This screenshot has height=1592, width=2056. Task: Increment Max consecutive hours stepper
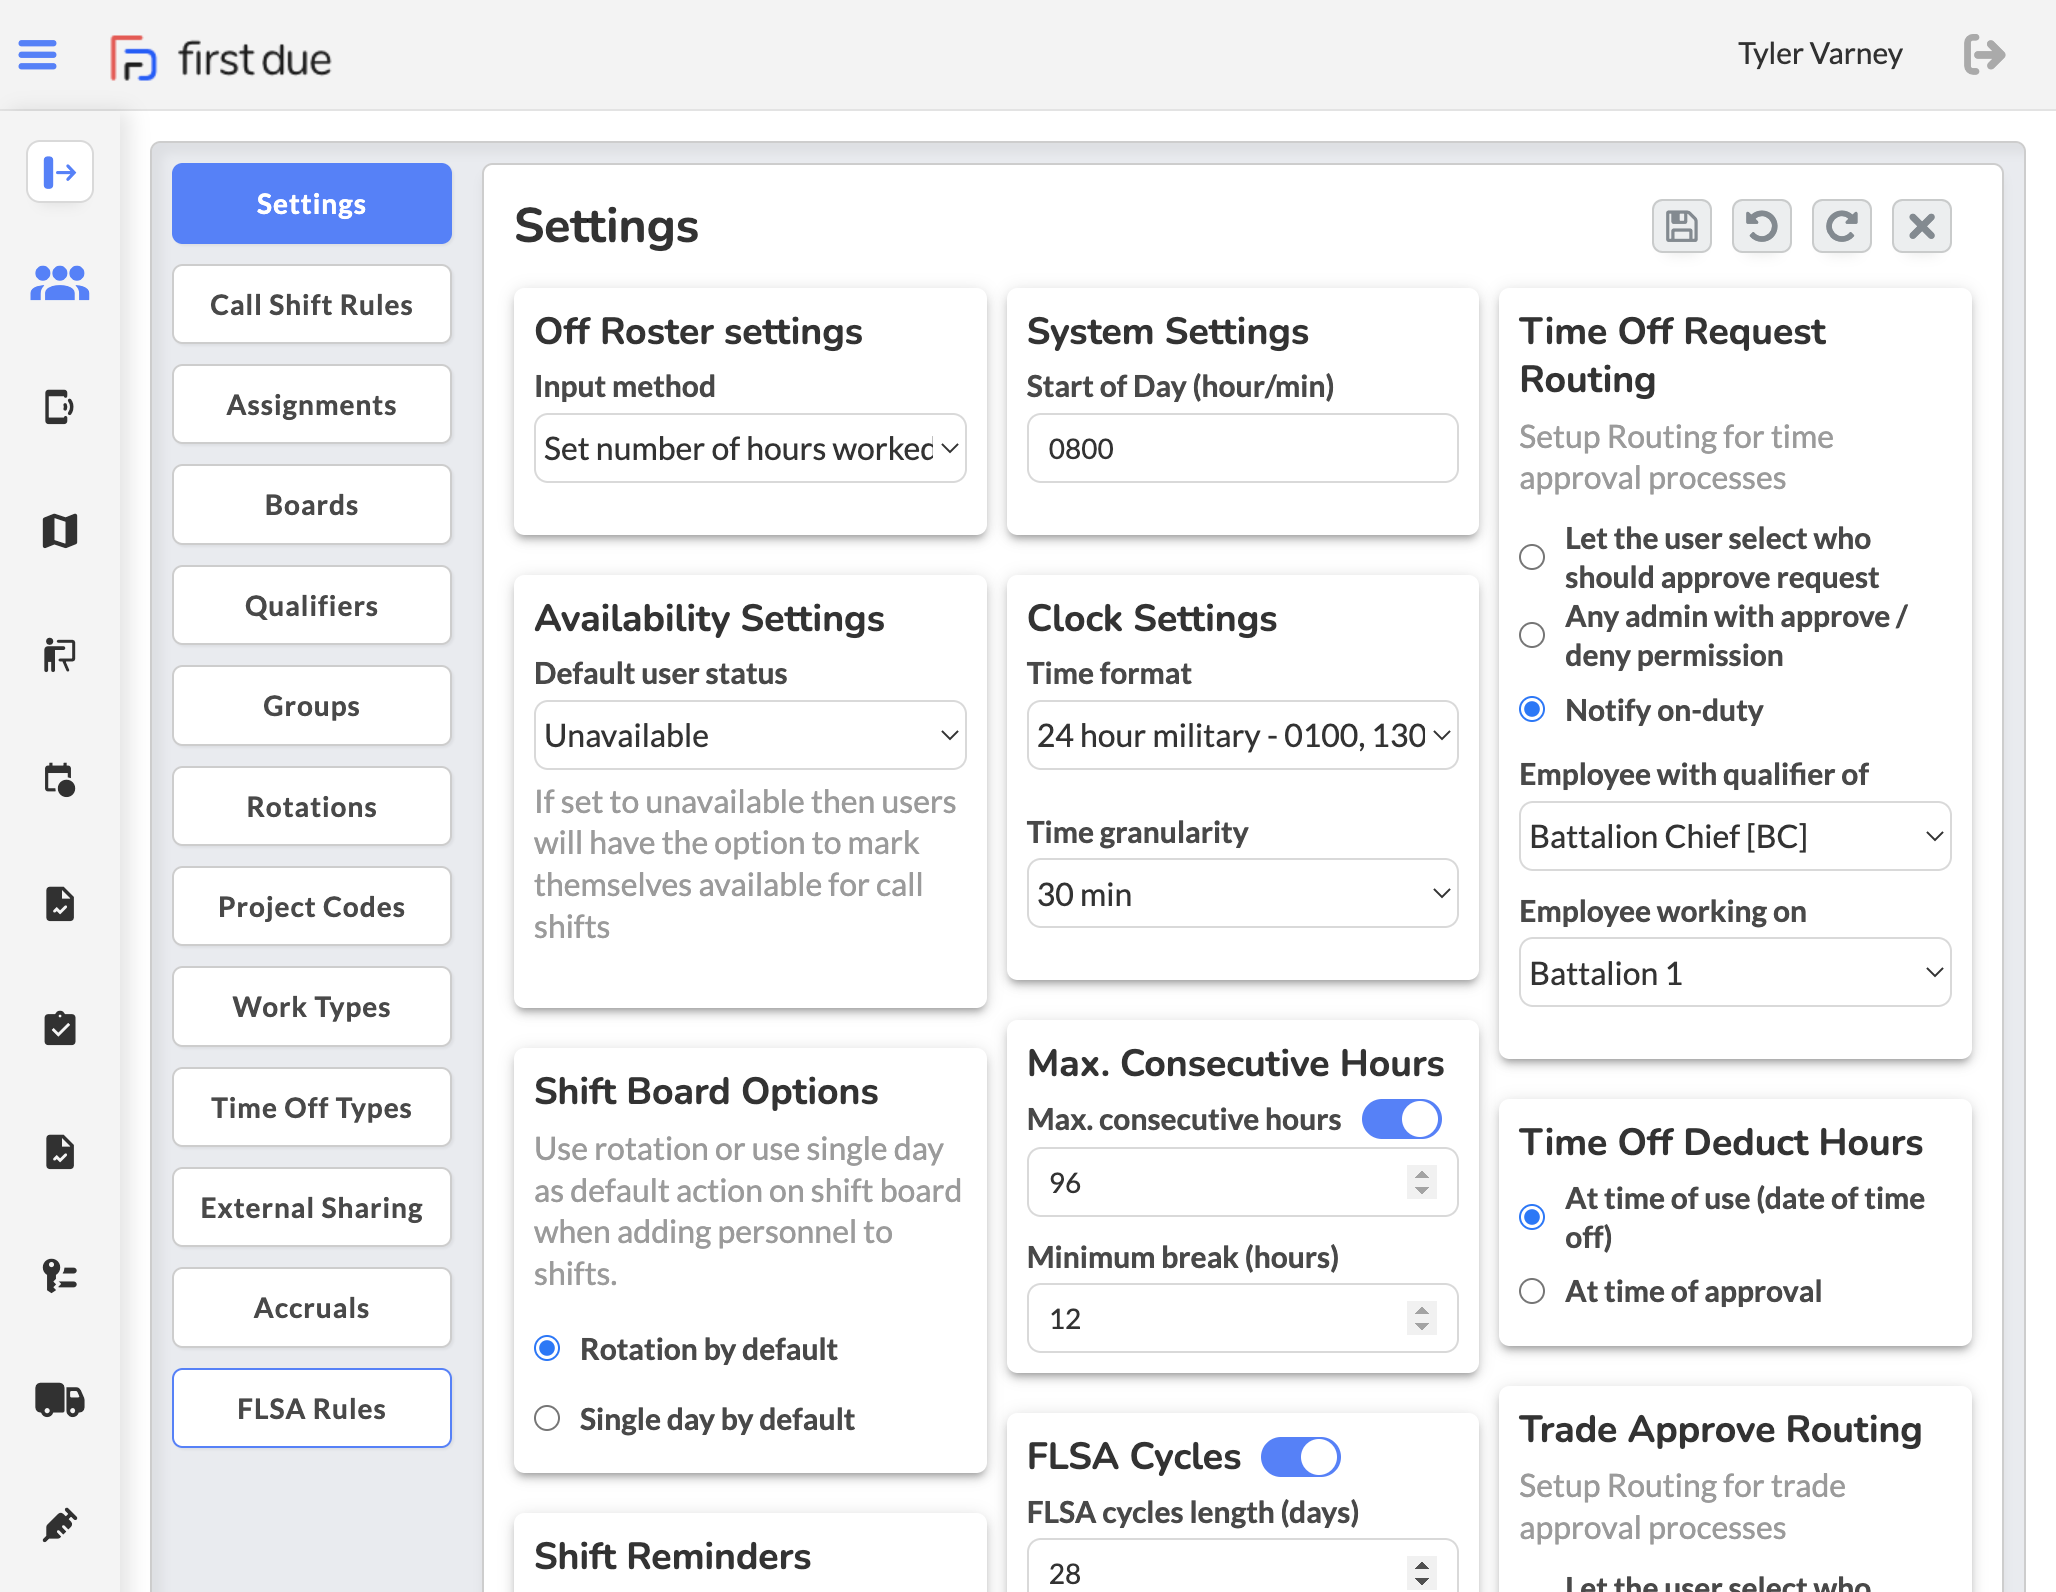(1420, 1173)
